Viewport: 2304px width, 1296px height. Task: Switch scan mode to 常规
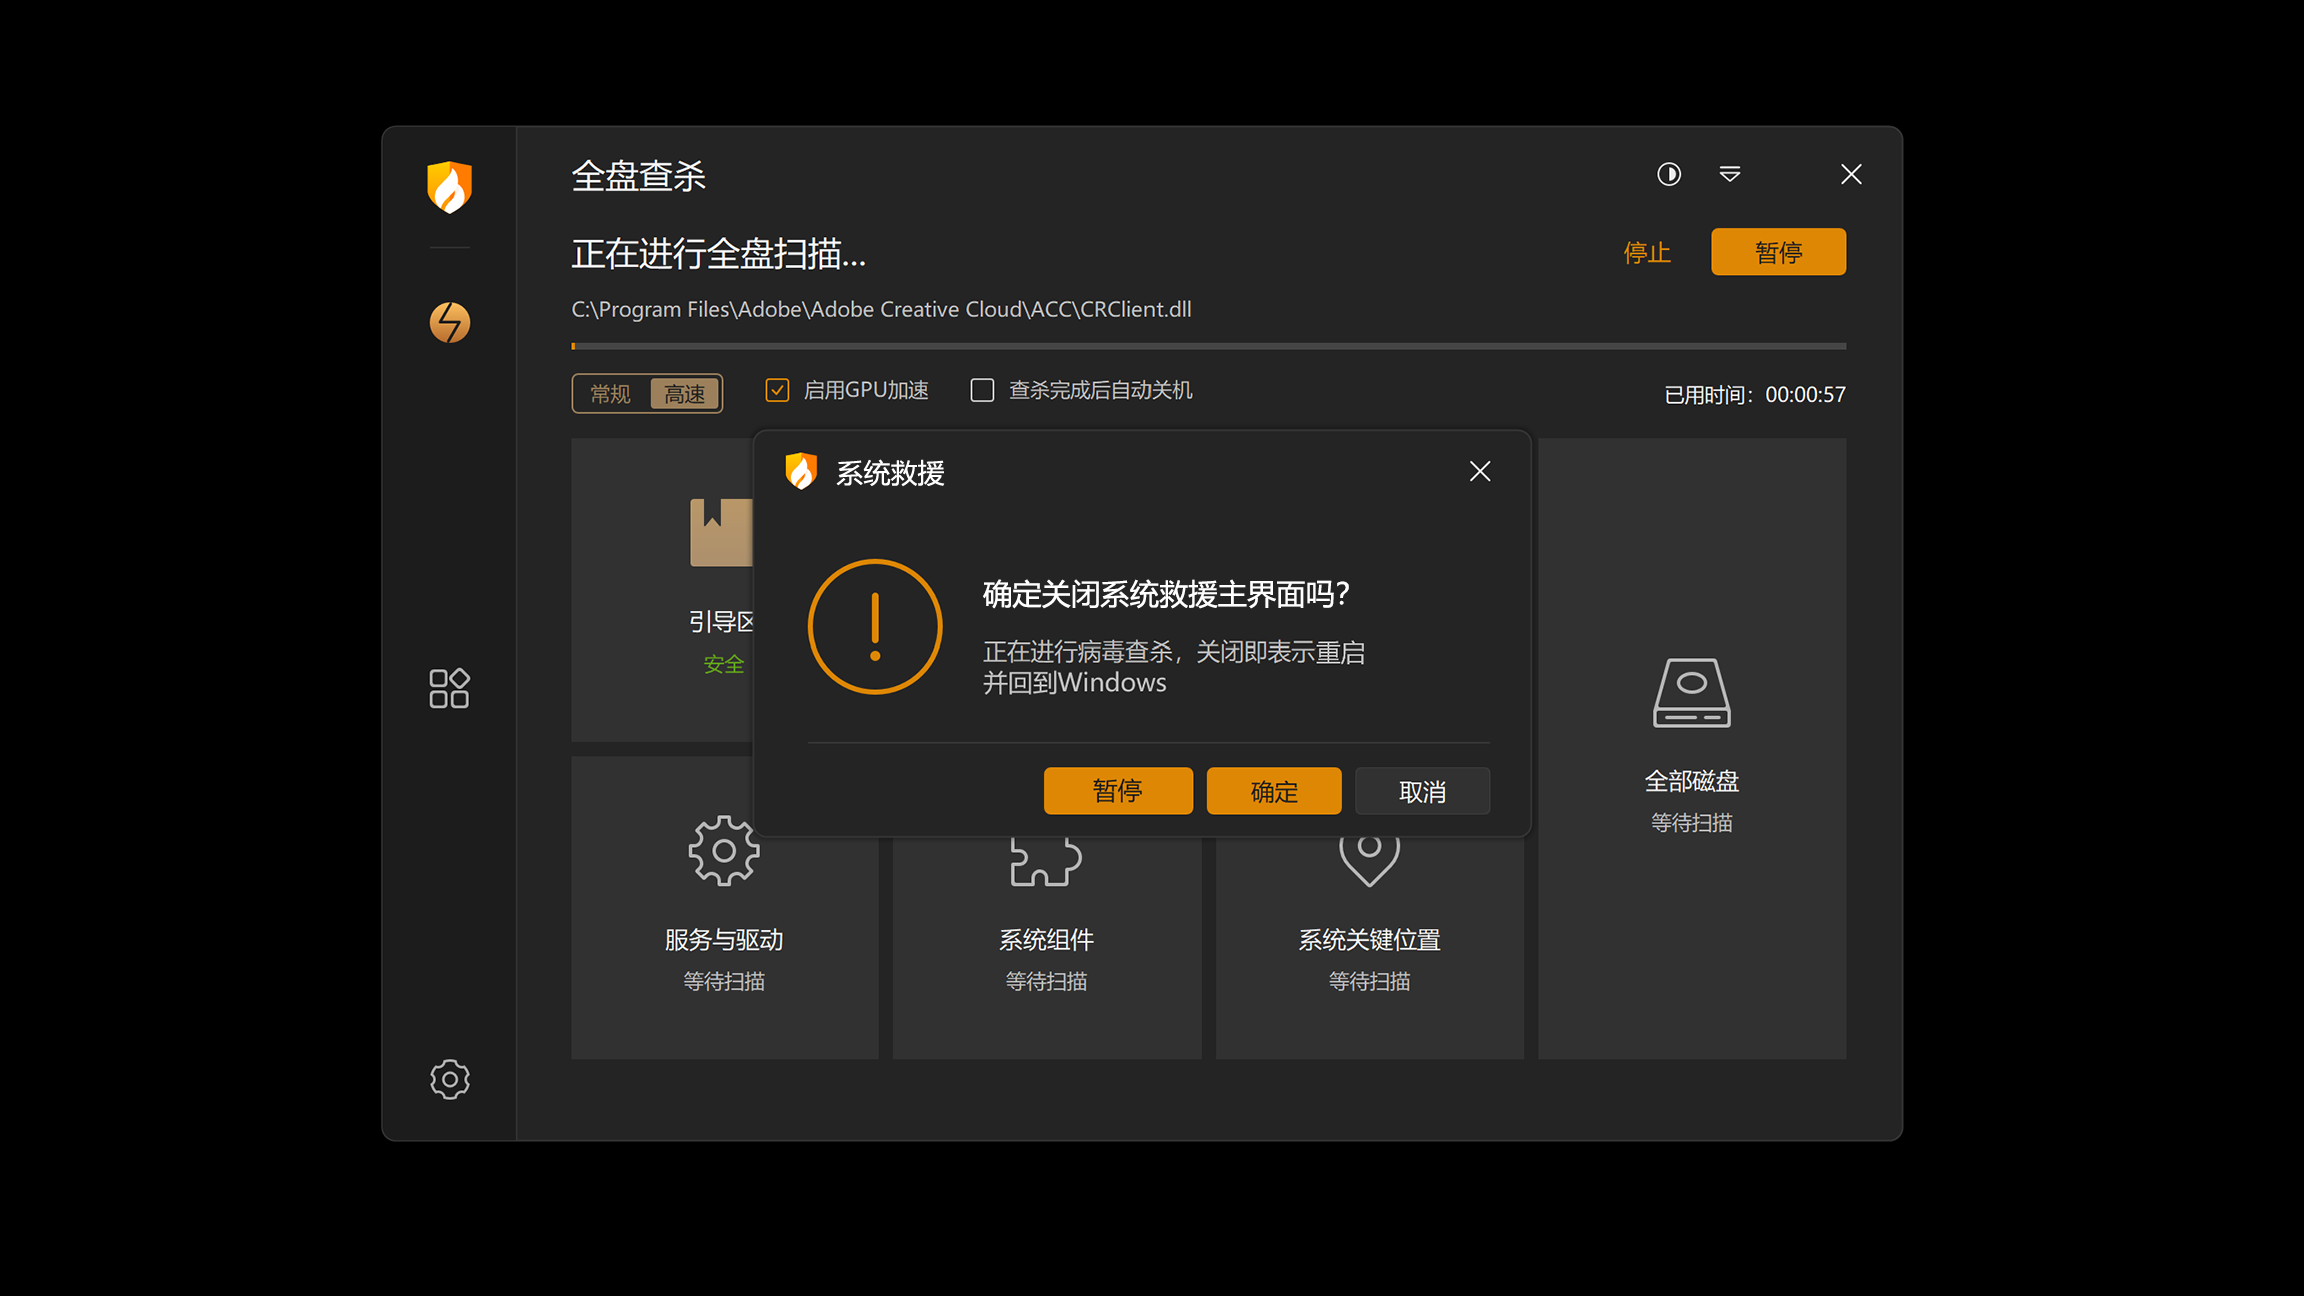click(x=610, y=394)
